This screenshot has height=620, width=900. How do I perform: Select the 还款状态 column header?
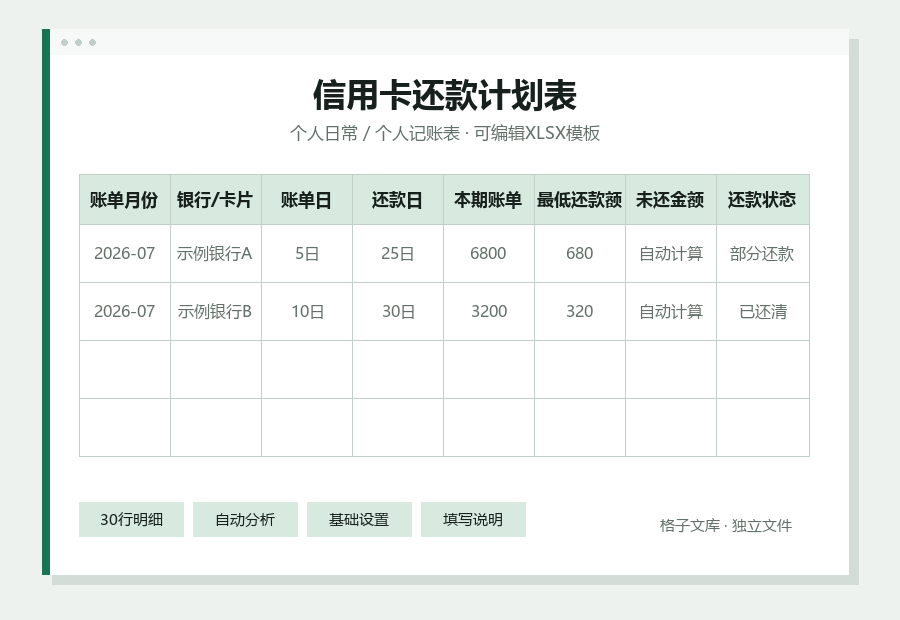coord(762,200)
